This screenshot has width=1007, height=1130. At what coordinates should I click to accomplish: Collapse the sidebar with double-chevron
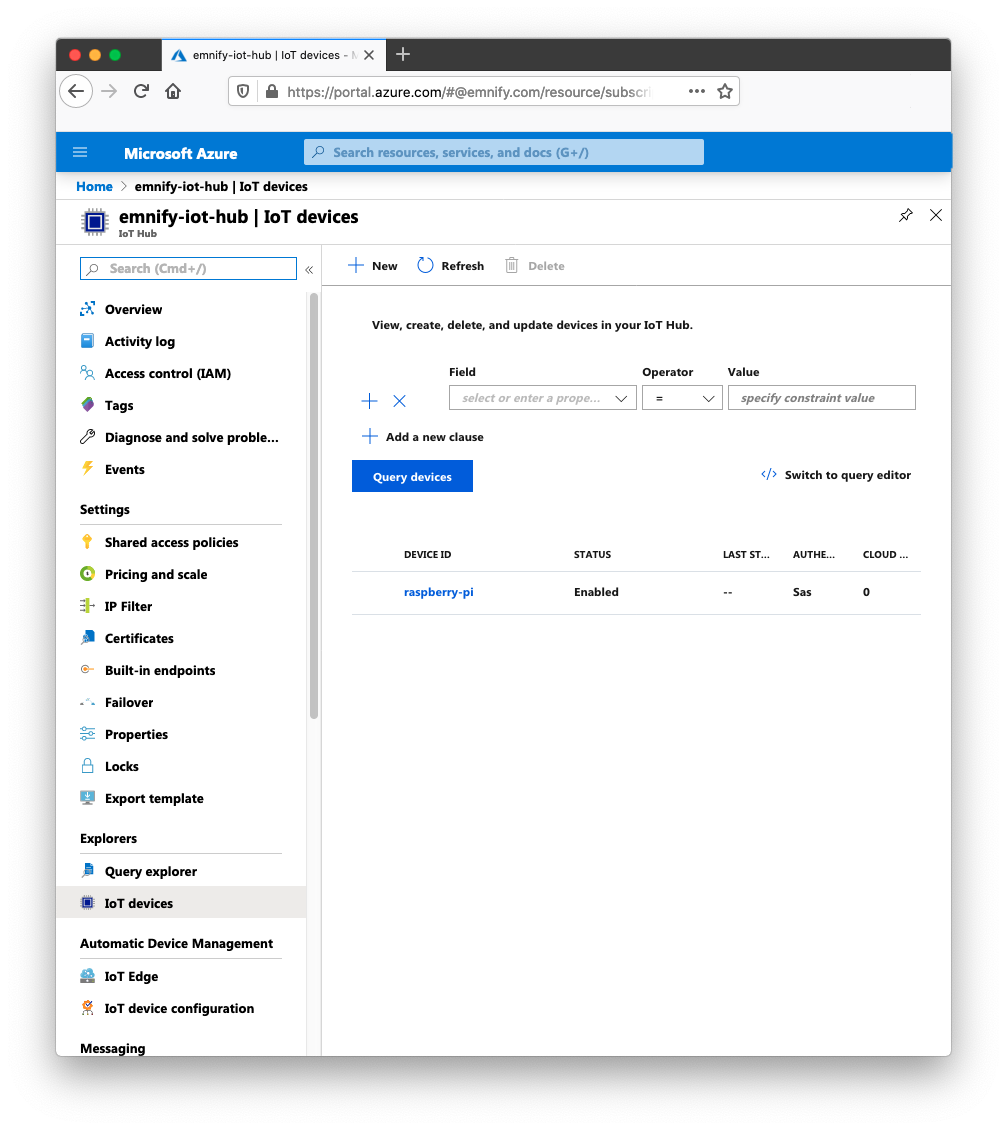click(x=309, y=270)
